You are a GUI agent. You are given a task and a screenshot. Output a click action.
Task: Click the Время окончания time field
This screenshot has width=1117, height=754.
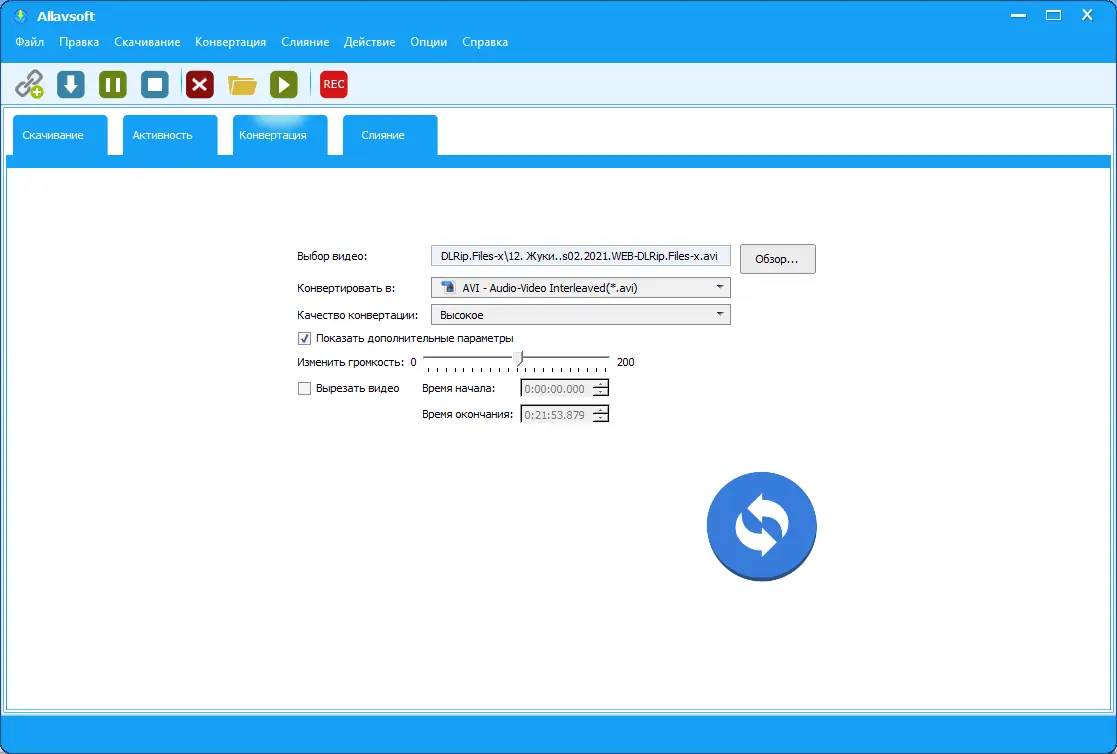click(556, 415)
